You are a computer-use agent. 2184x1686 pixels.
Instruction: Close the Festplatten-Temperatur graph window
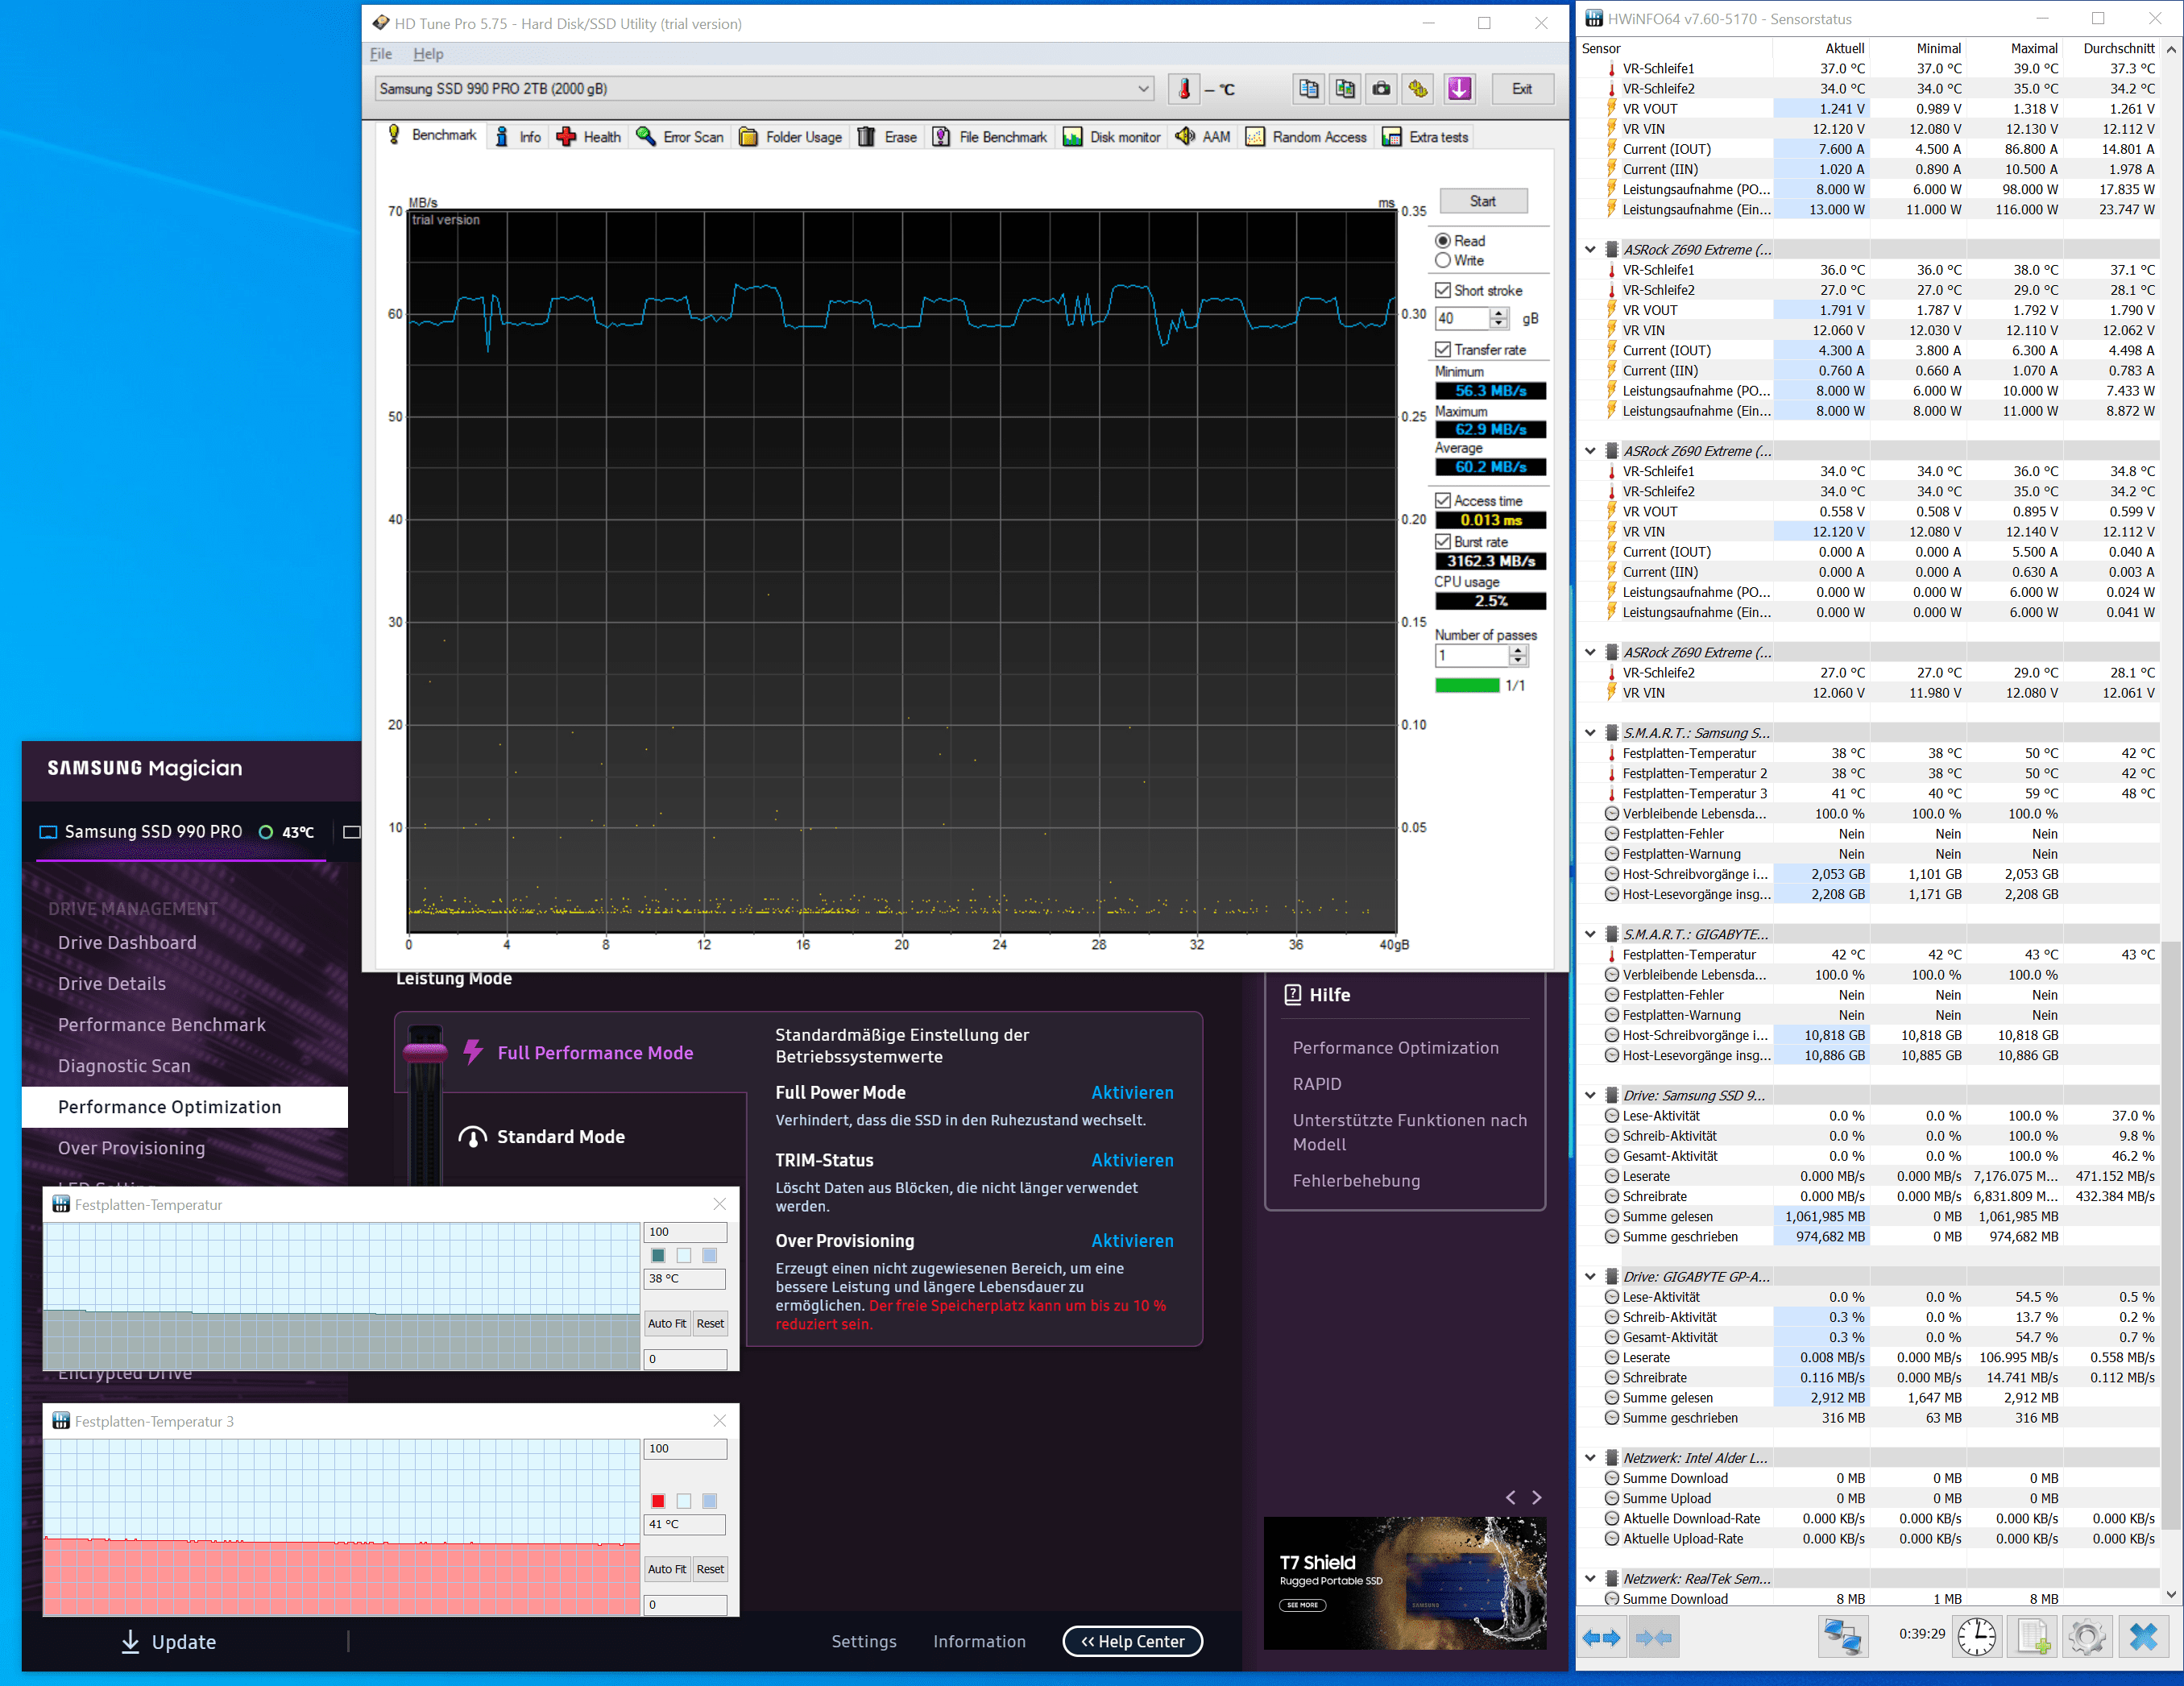point(719,1204)
